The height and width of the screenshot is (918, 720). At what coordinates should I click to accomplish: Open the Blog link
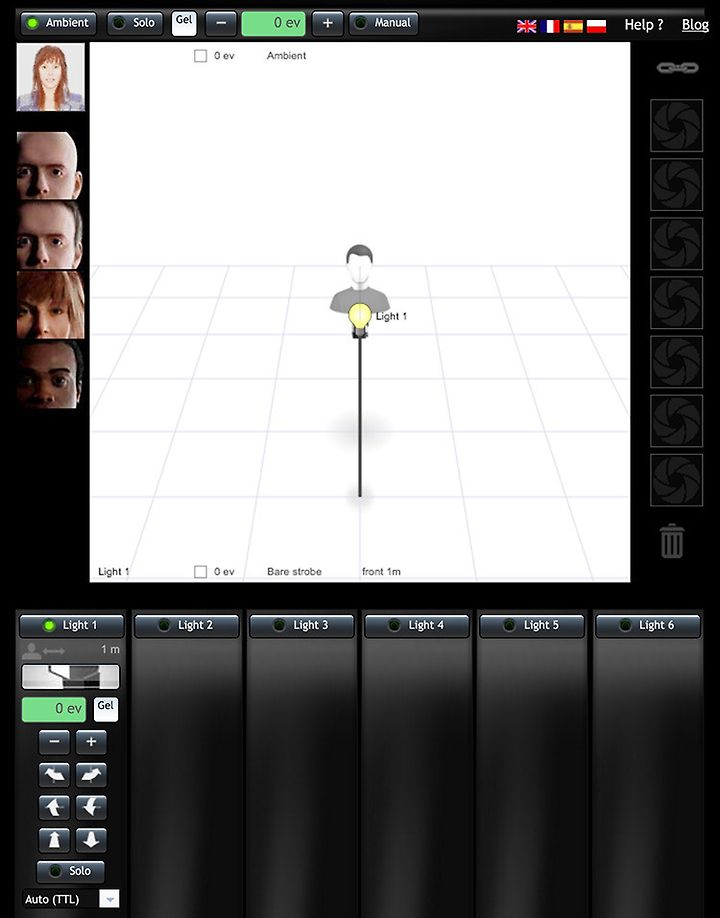pyautogui.click(x=695, y=25)
